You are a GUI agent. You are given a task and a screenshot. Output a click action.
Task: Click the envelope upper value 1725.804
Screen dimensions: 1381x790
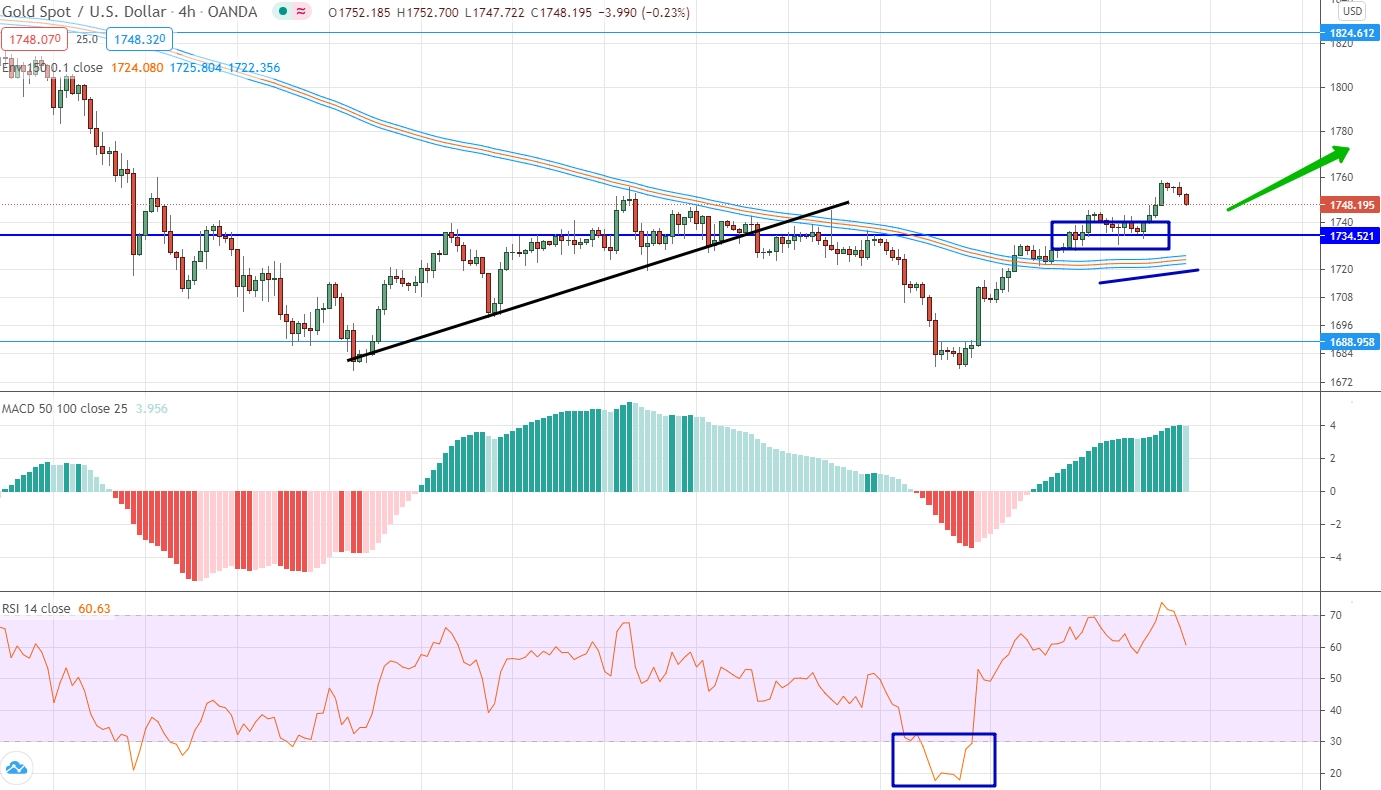point(195,68)
